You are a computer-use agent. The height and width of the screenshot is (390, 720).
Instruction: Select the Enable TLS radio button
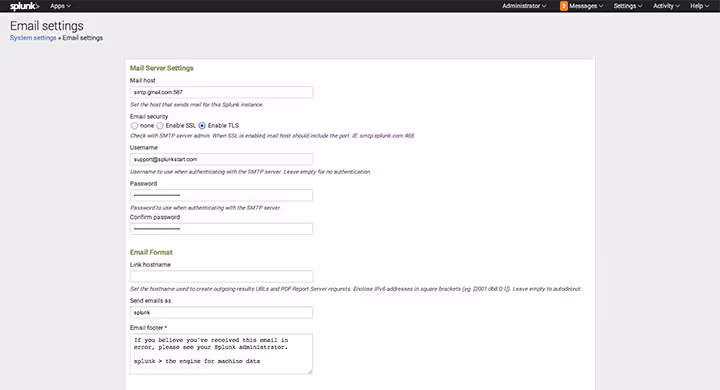pos(202,125)
